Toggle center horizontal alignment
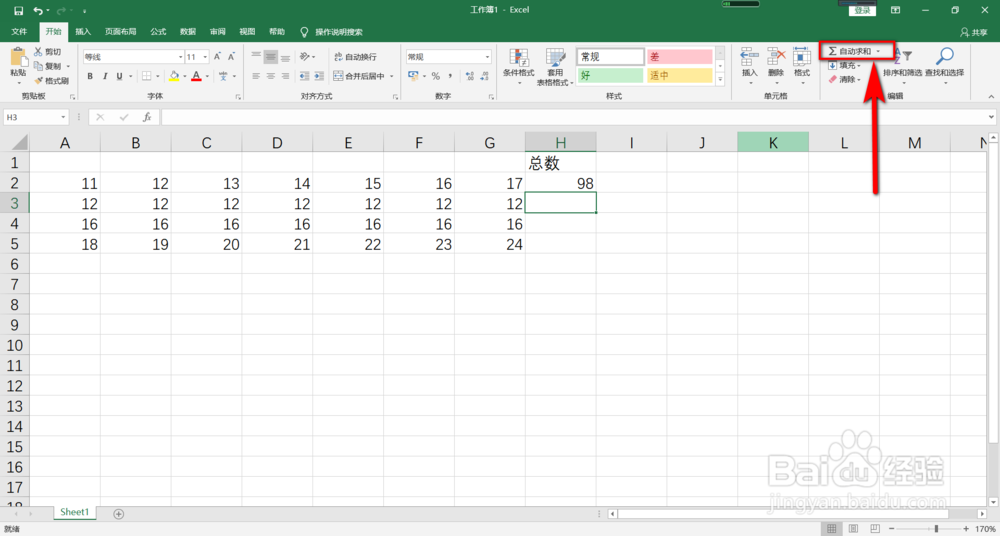The height and width of the screenshot is (536, 1000). pos(271,76)
